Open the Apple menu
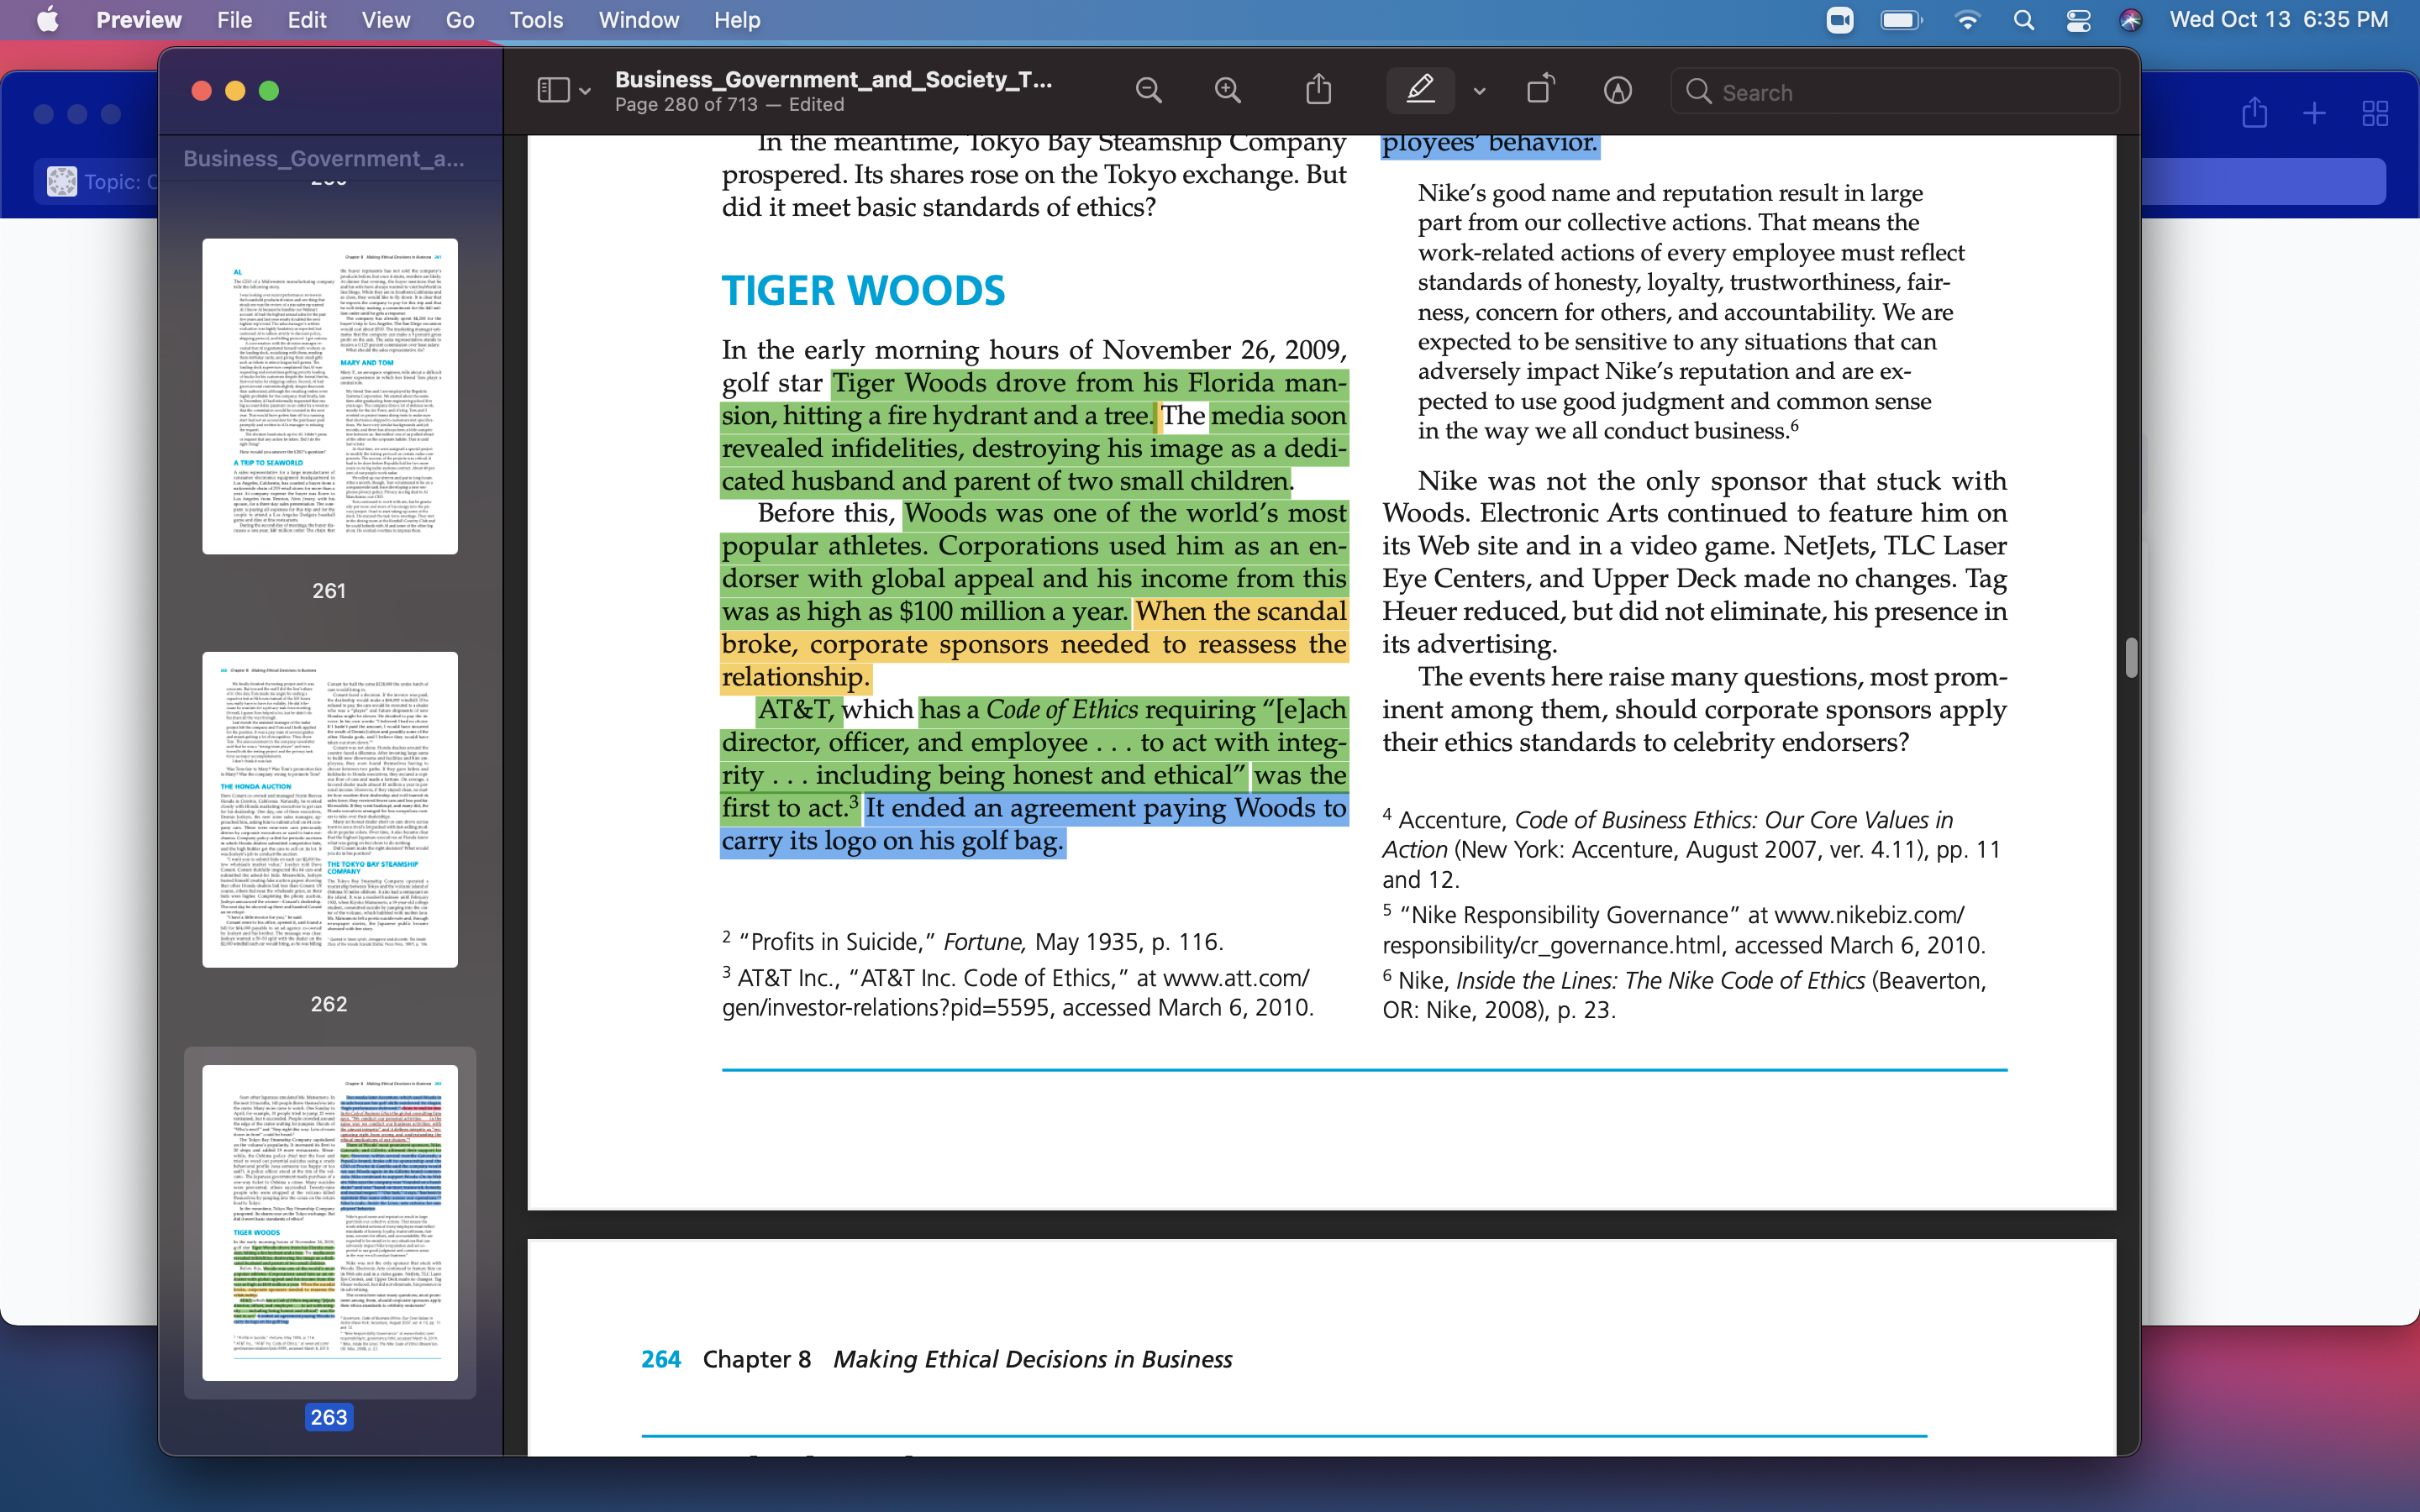2420x1512 pixels. click(x=47, y=20)
